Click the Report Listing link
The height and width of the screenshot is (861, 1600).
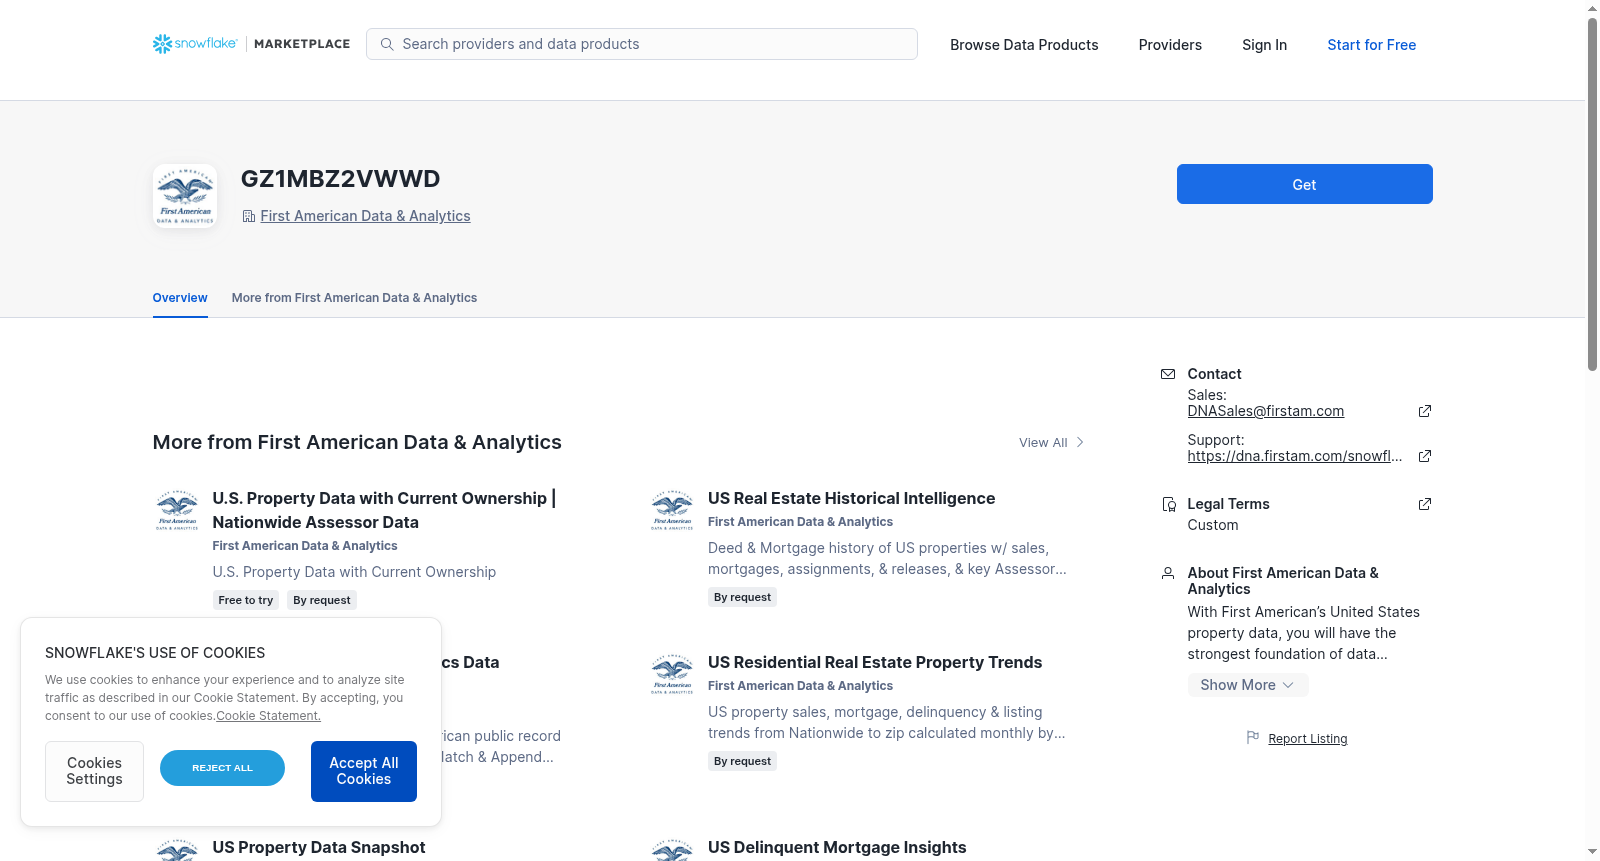pos(1307,739)
